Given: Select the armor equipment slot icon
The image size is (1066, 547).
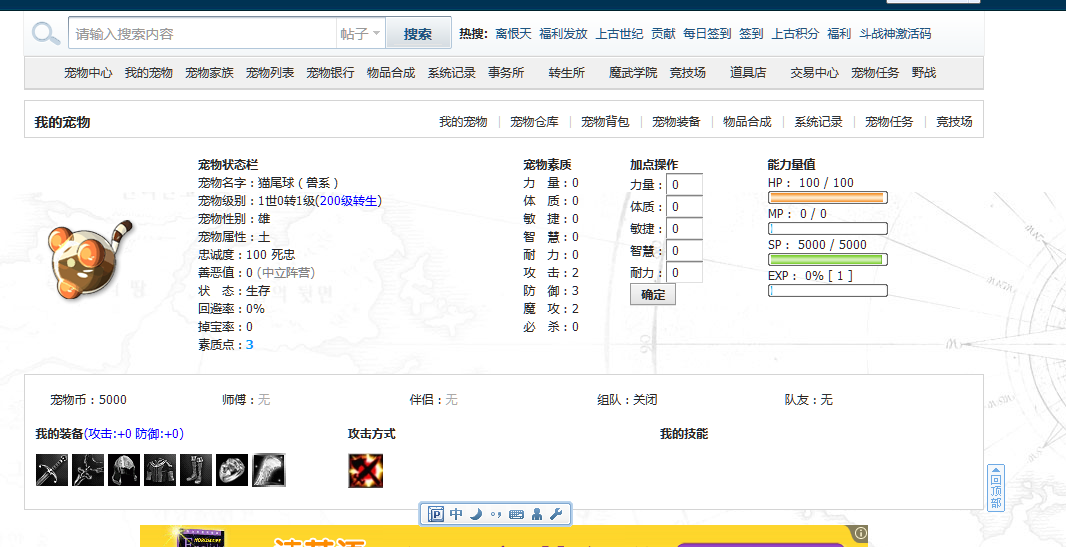Looking at the screenshot, I should 160,470.
